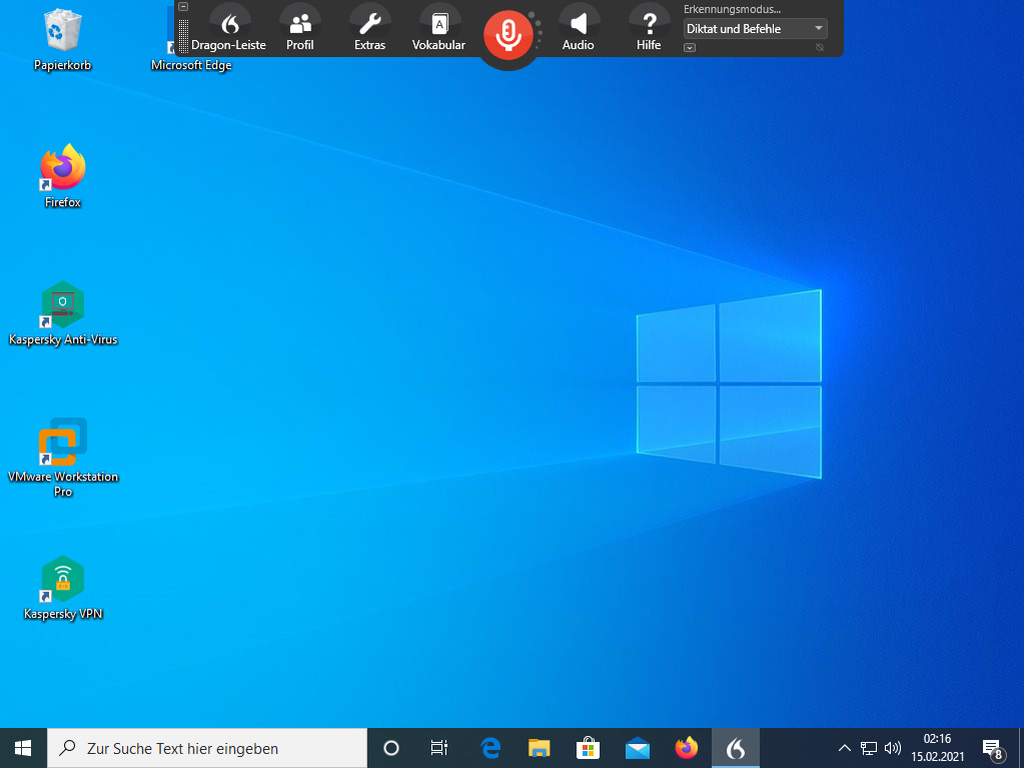Open the Dragon app from the taskbar
Viewport: 1024px width, 768px height.
(735, 748)
